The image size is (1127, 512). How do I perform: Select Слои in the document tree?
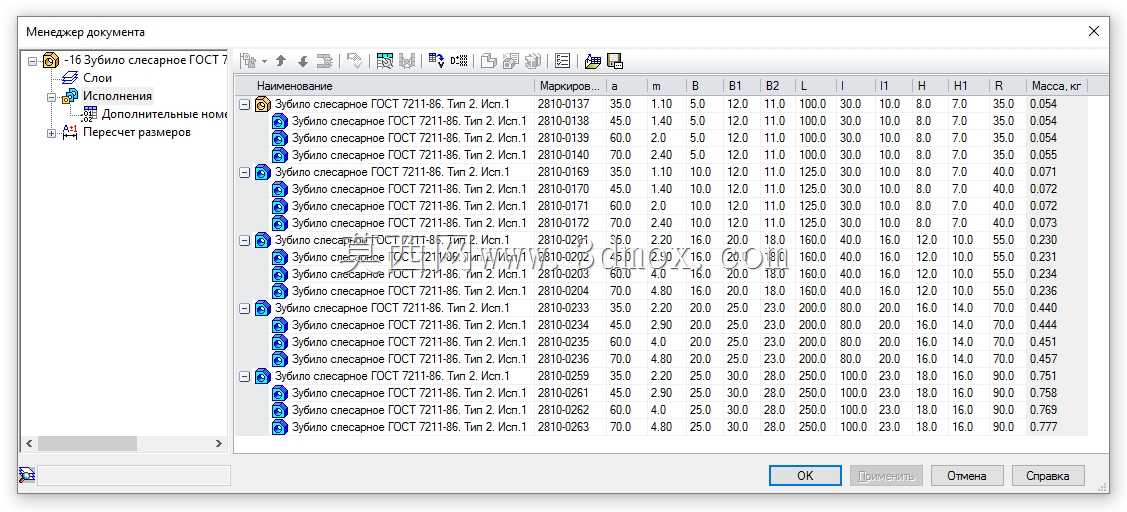pos(97,78)
